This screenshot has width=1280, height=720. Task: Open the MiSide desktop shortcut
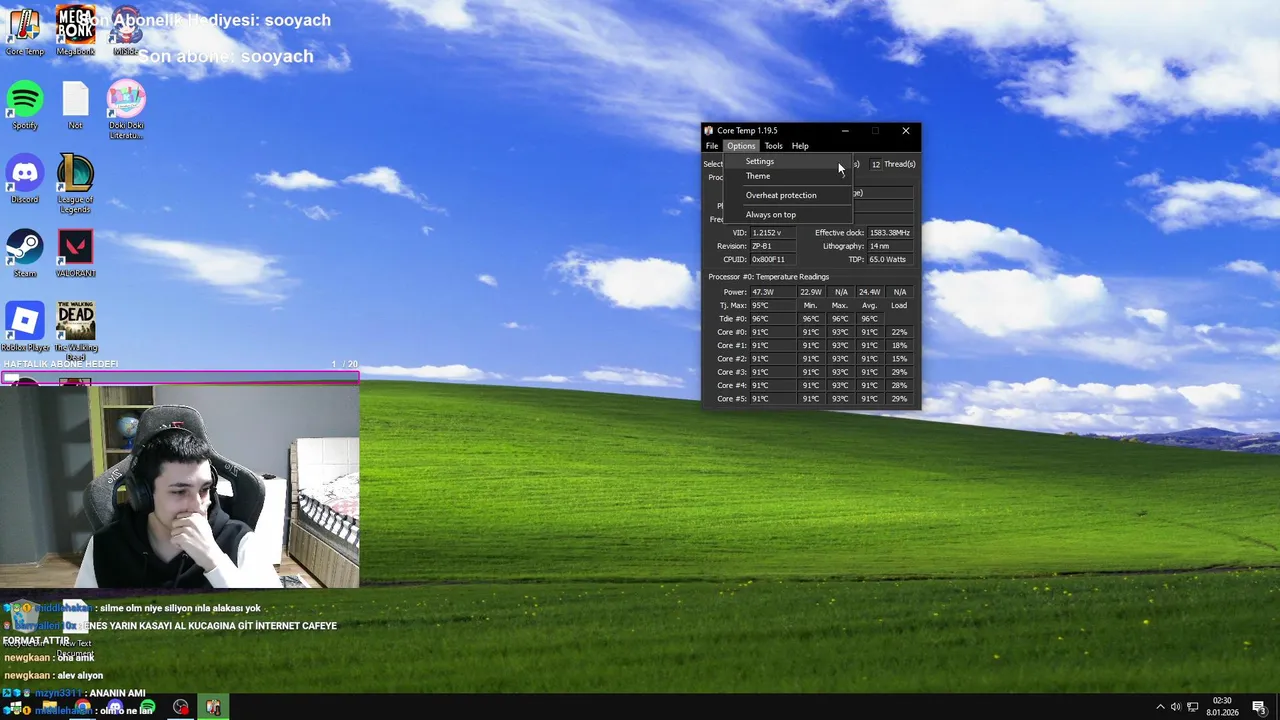tap(126, 31)
